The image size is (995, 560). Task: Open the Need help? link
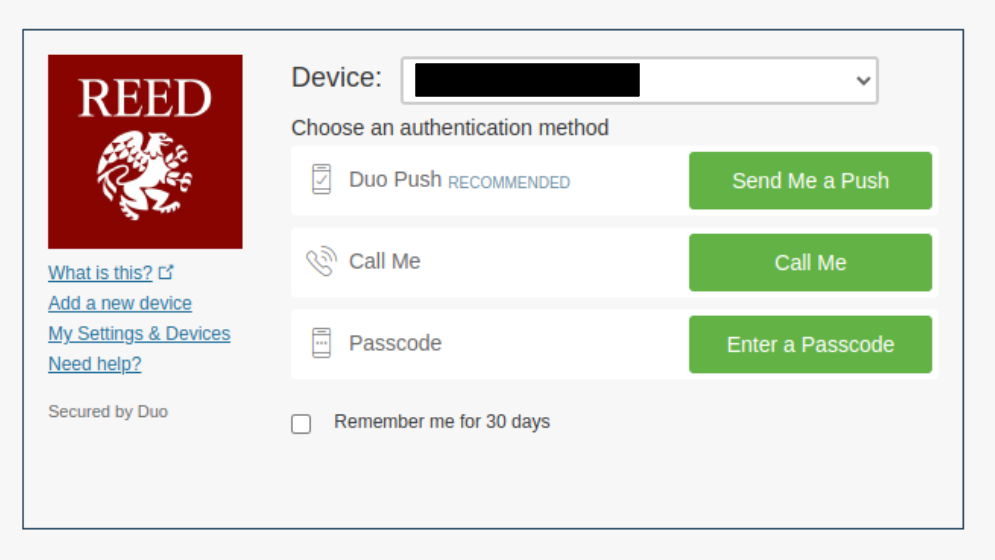(95, 364)
